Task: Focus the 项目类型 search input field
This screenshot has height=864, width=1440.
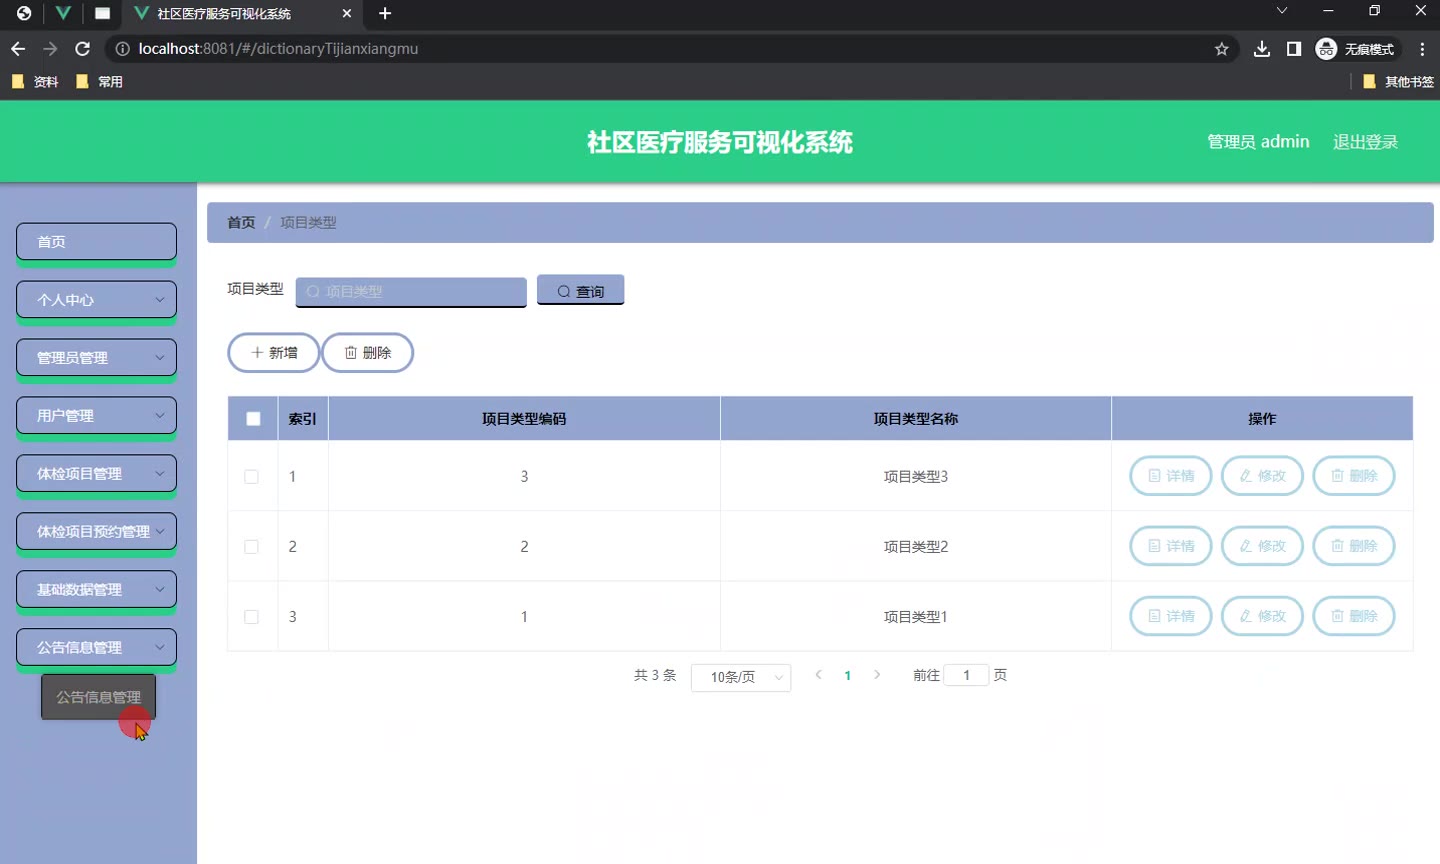Action: click(x=411, y=292)
